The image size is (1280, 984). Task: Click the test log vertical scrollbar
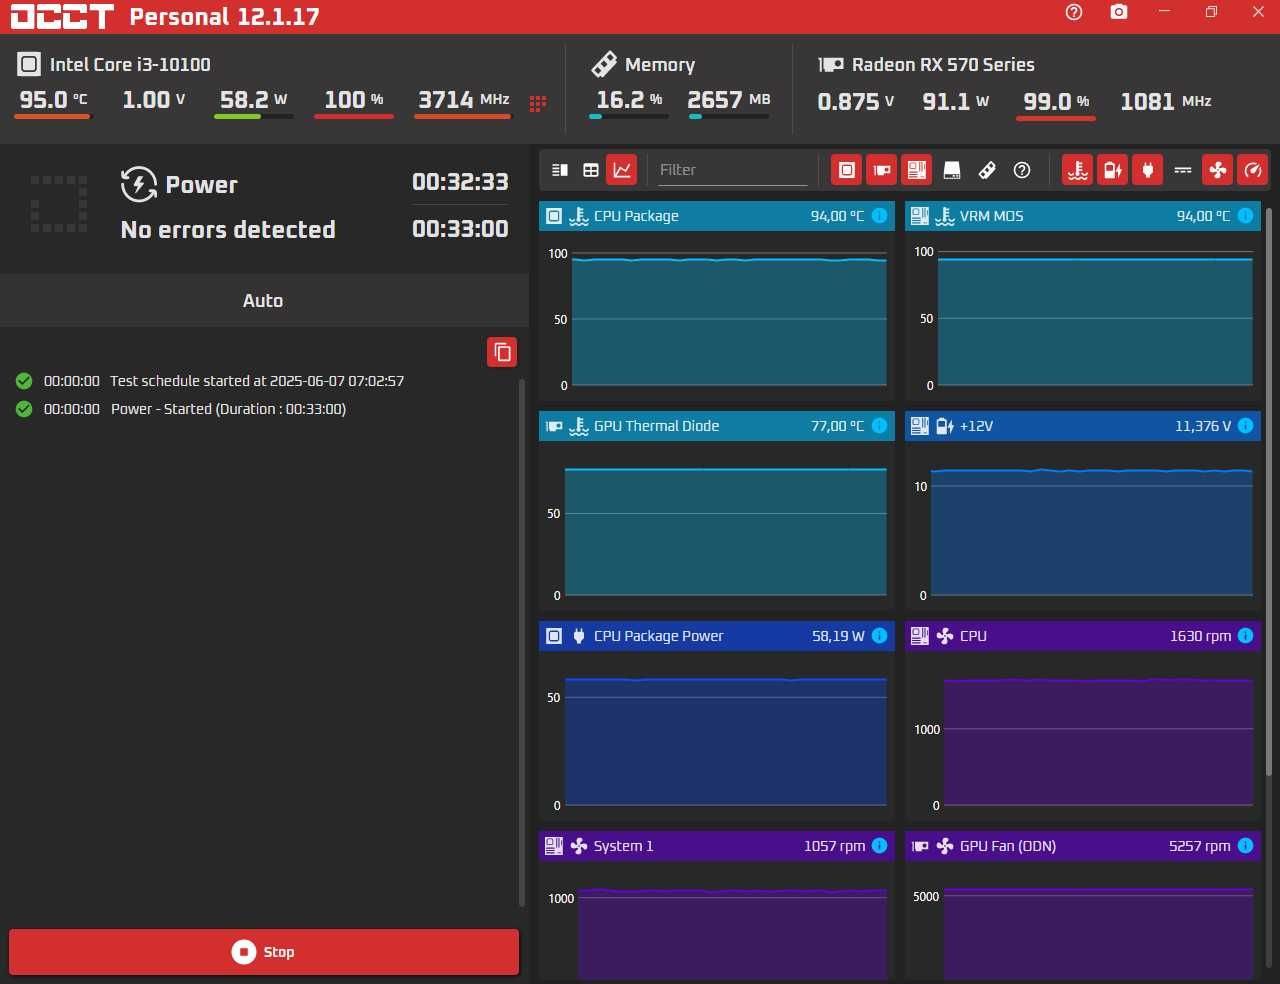tap(522, 642)
